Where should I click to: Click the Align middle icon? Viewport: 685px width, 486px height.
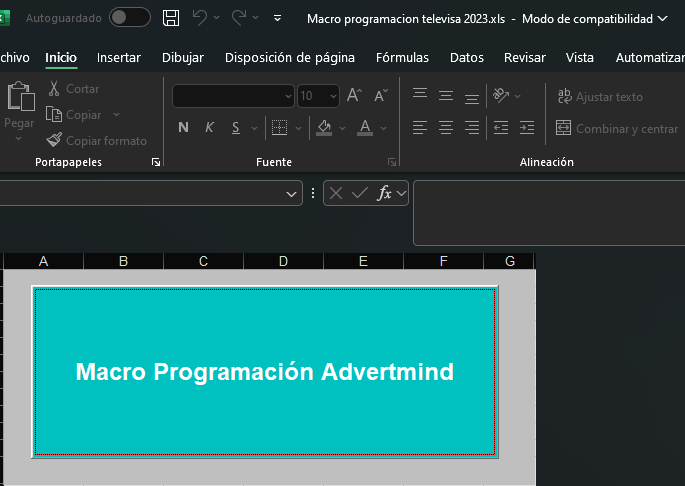pyautogui.click(x=446, y=95)
